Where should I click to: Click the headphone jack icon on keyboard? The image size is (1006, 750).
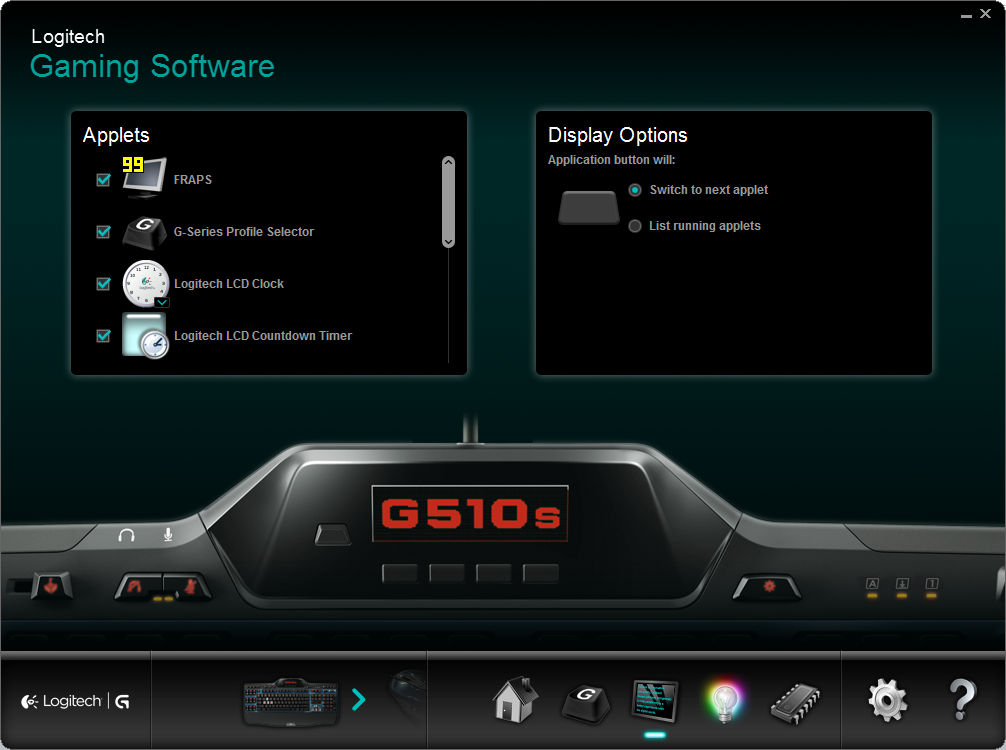126,535
